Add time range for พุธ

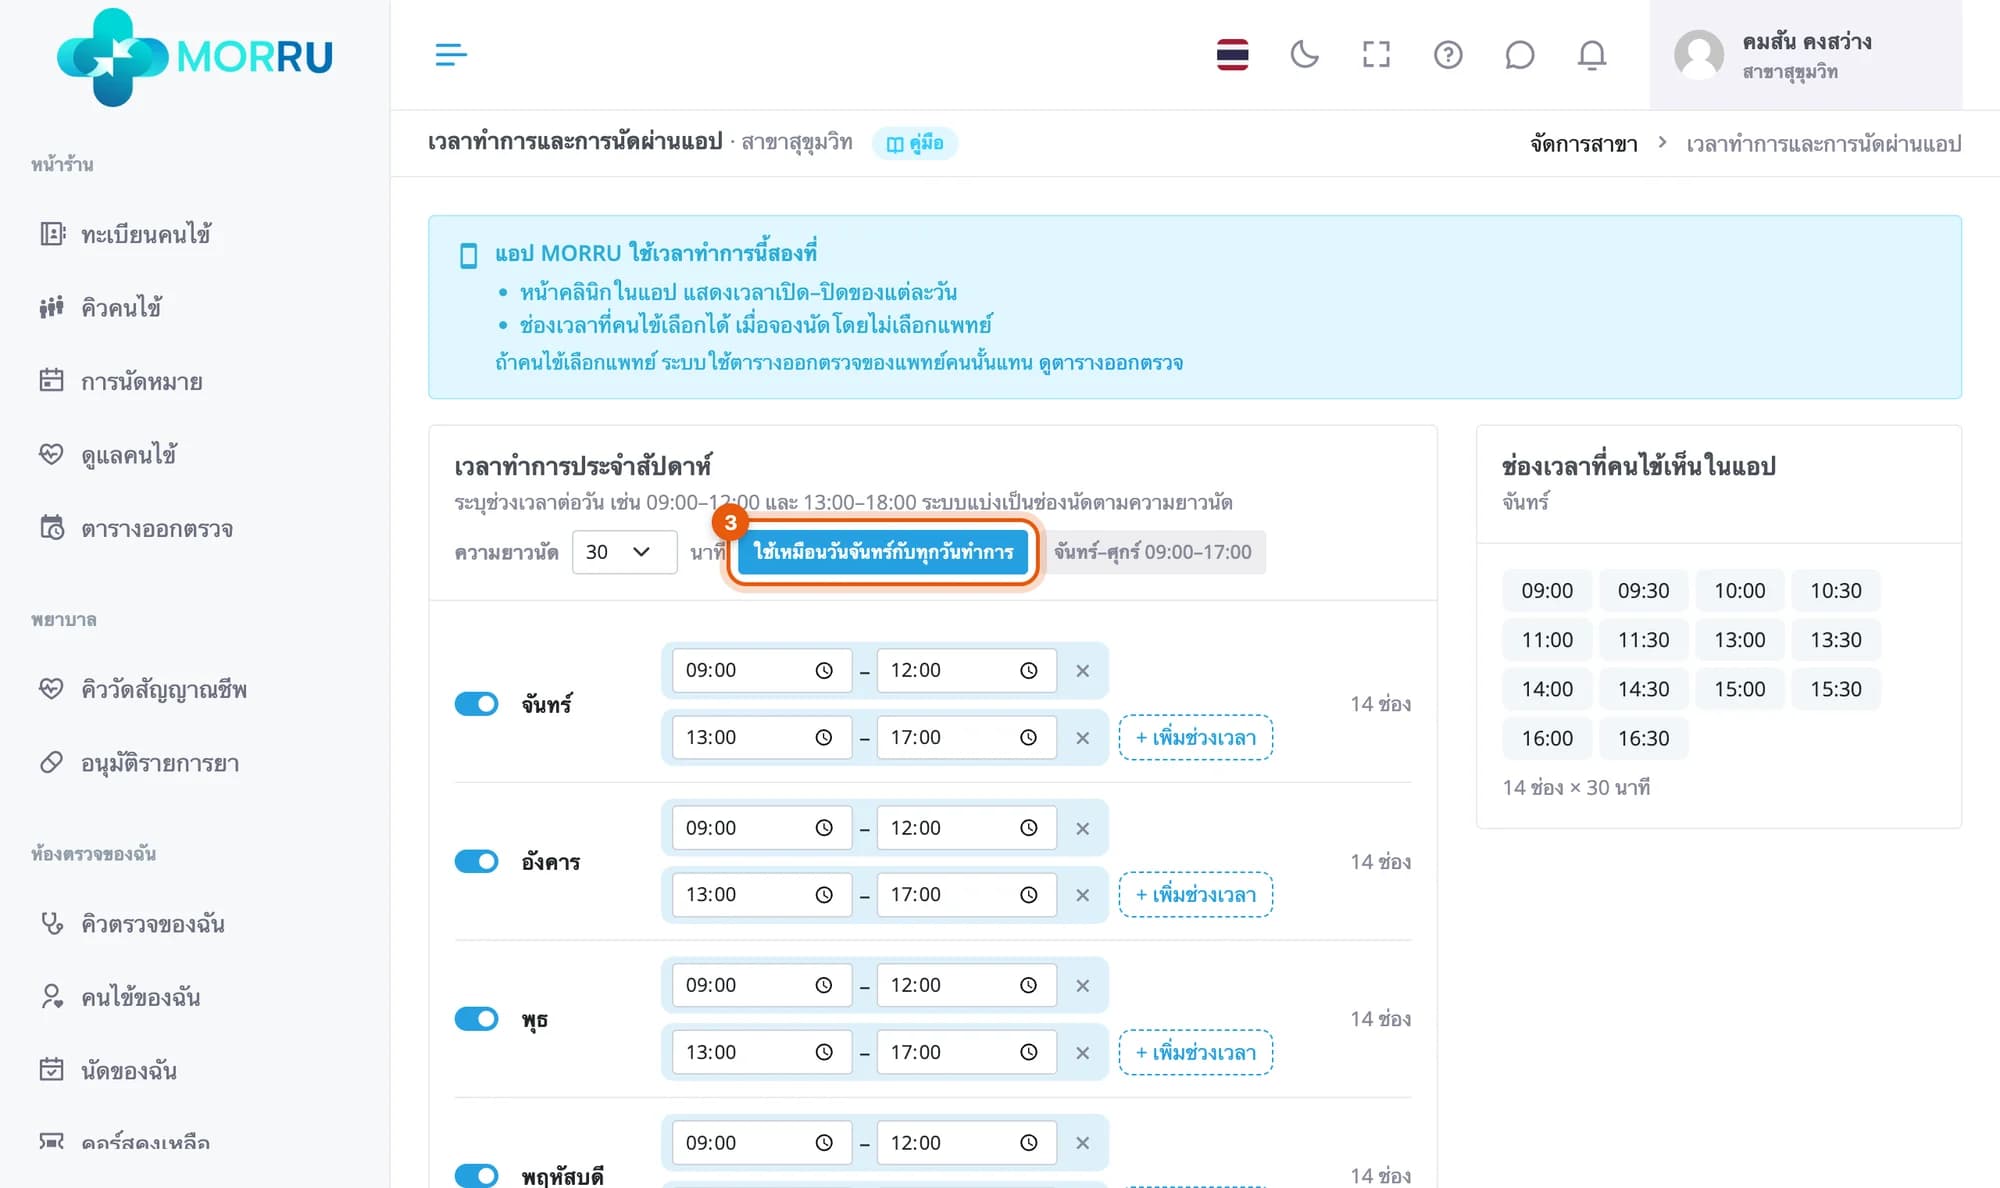[1195, 1052]
